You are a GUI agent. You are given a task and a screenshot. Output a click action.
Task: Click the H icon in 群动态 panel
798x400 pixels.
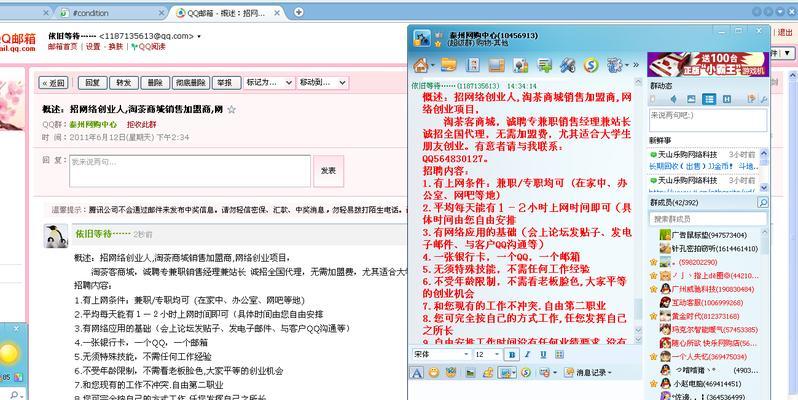coord(727,99)
